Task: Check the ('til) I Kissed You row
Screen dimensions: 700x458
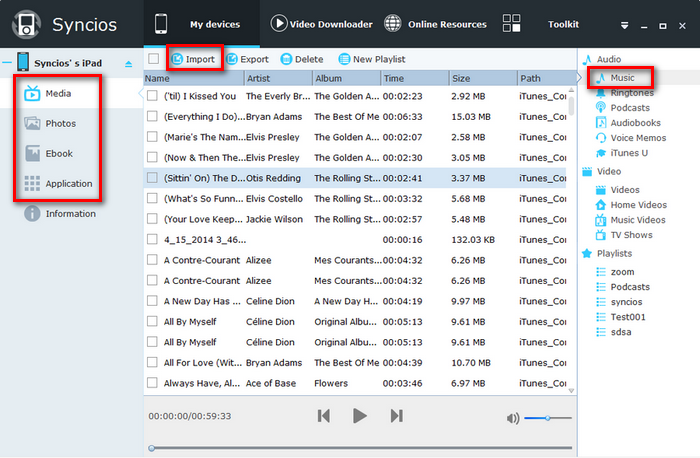Action: (x=152, y=96)
